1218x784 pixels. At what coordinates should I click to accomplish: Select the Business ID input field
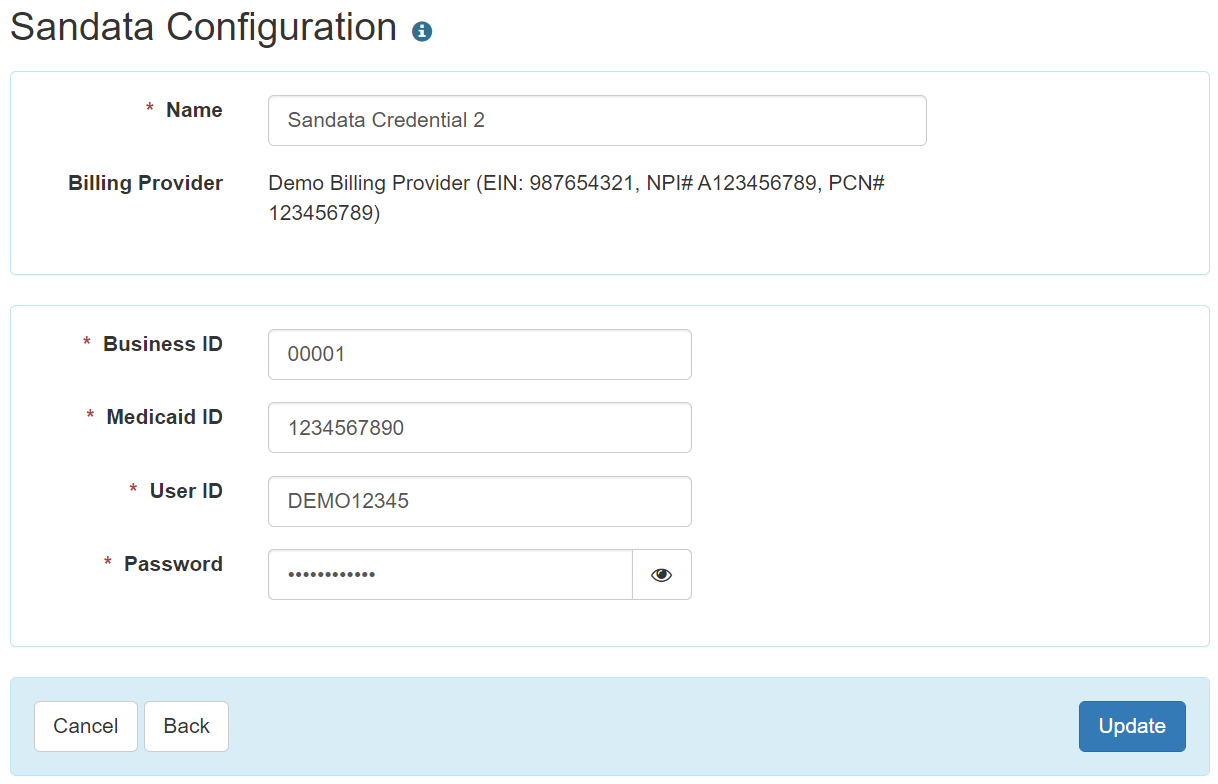point(480,354)
